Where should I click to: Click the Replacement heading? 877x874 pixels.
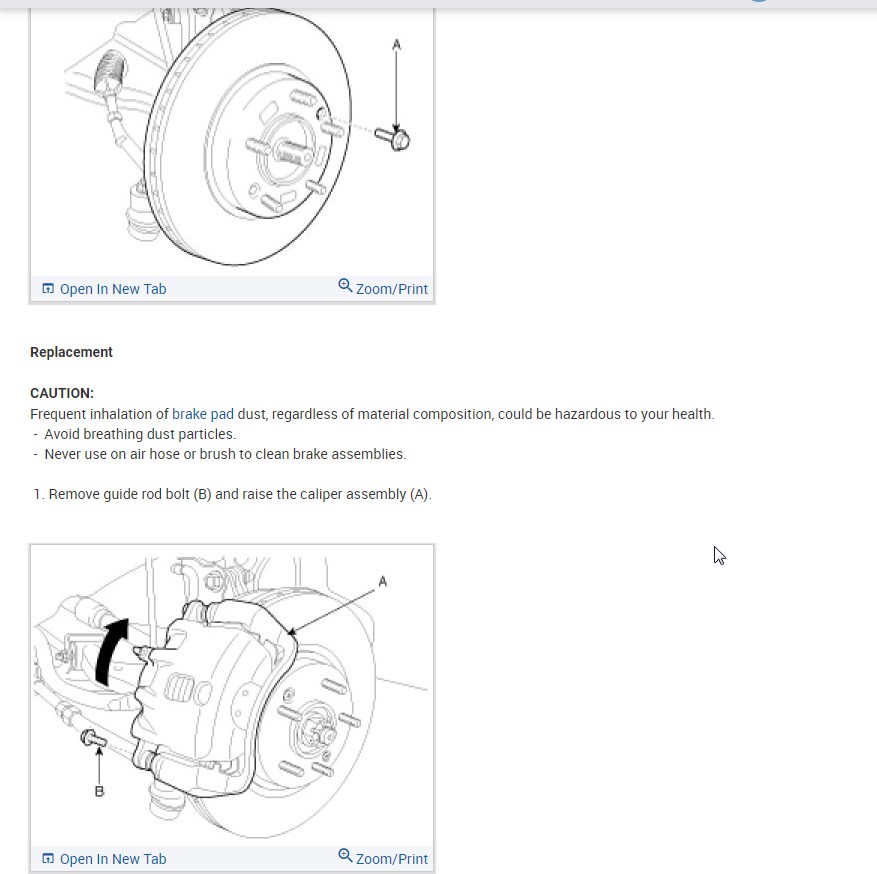(x=71, y=352)
